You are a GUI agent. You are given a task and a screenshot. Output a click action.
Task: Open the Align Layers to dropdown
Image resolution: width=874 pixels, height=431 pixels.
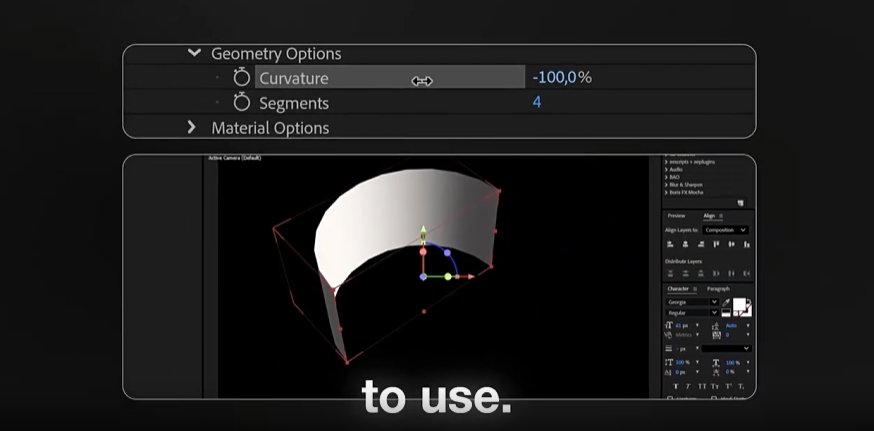(x=725, y=230)
